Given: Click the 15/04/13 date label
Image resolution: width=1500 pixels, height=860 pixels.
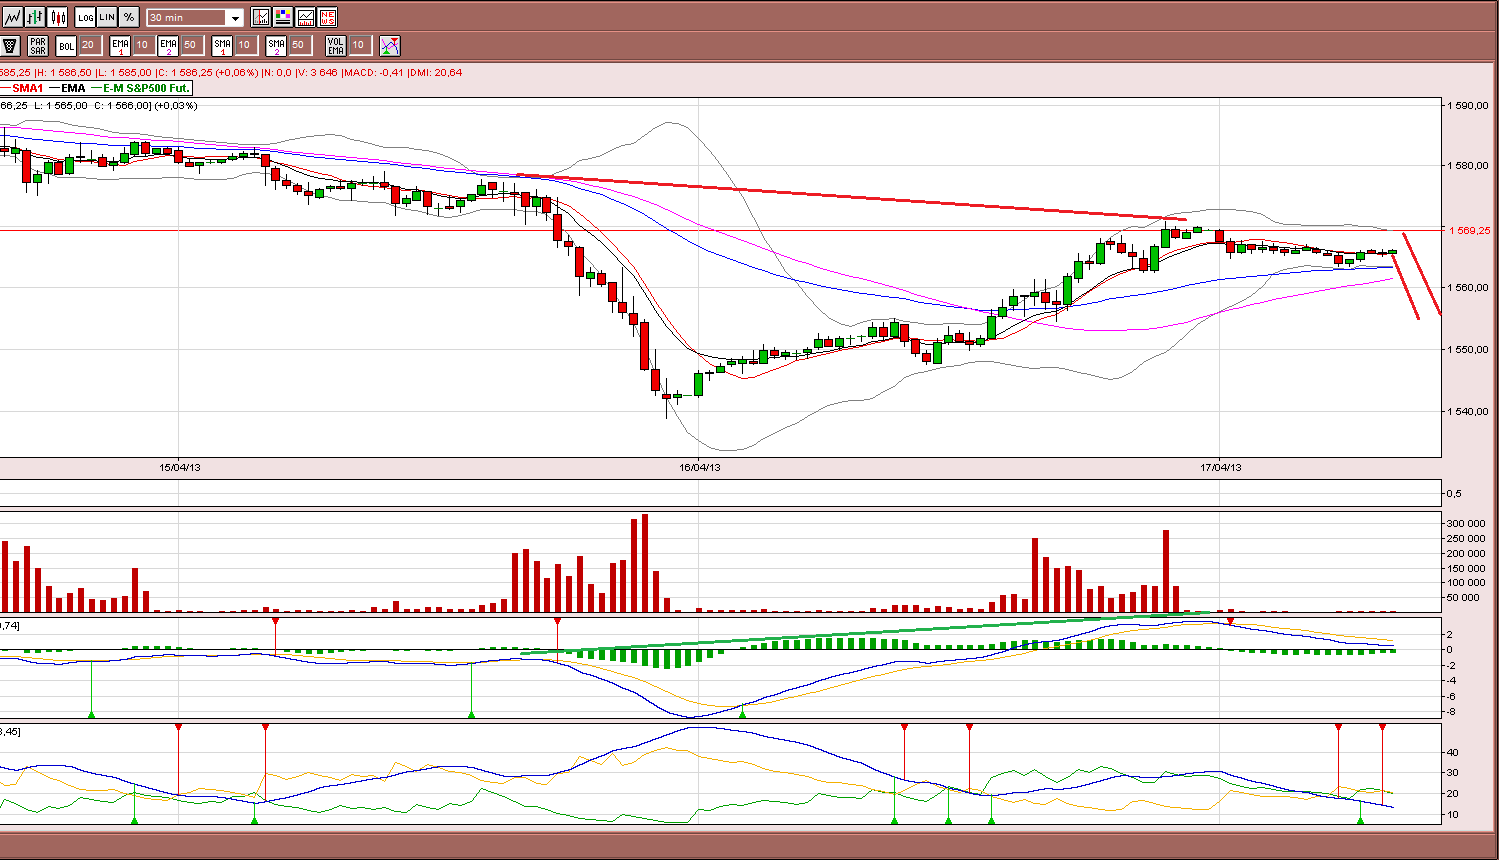Looking at the screenshot, I should [x=180, y=467].
